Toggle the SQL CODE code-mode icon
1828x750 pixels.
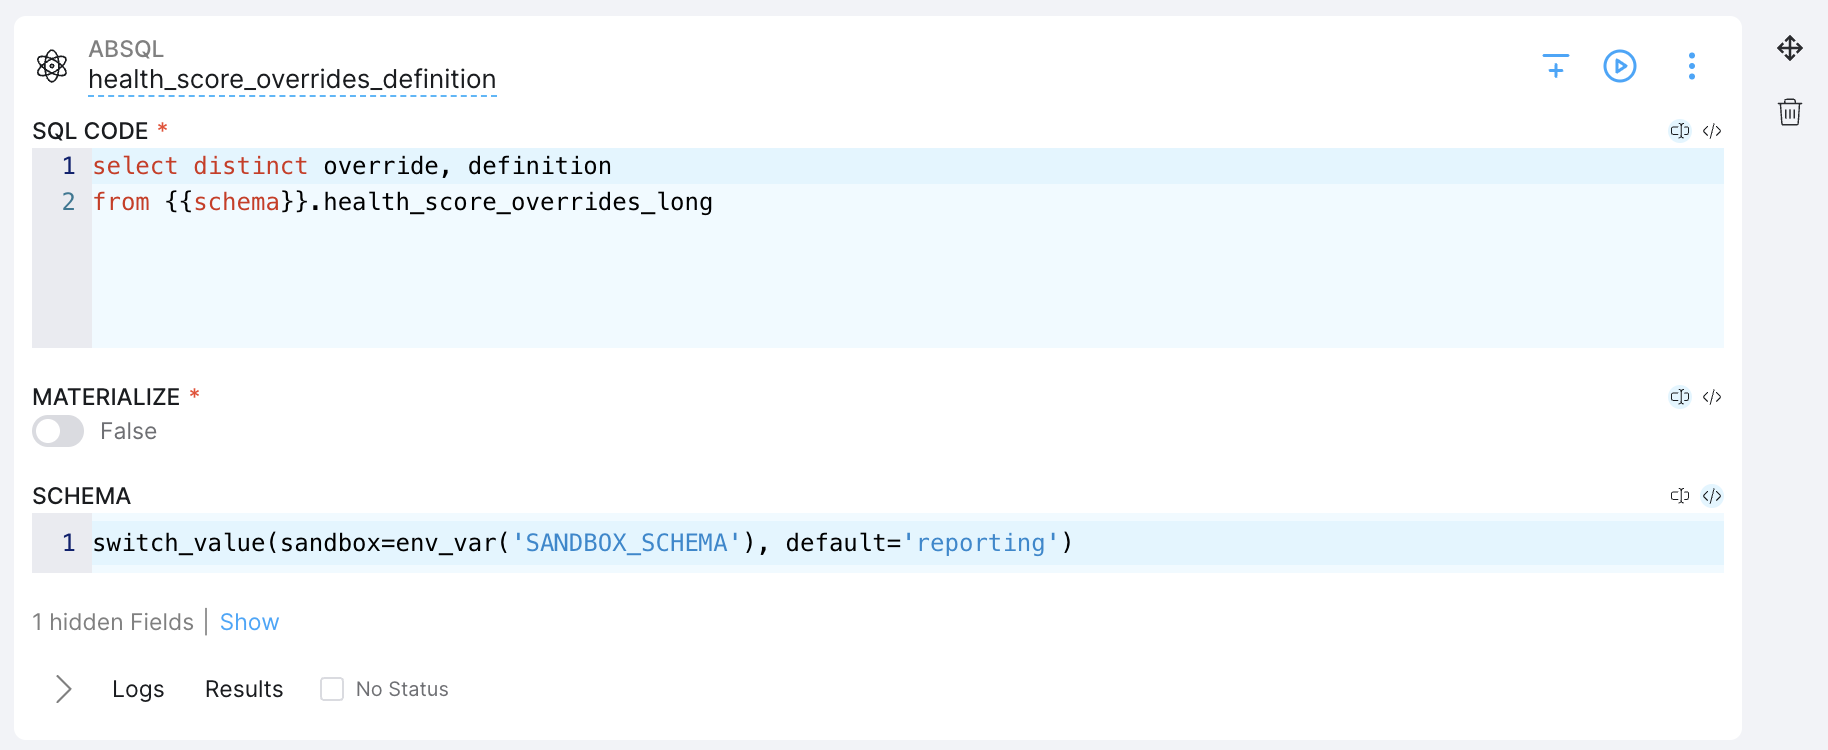1712,131
